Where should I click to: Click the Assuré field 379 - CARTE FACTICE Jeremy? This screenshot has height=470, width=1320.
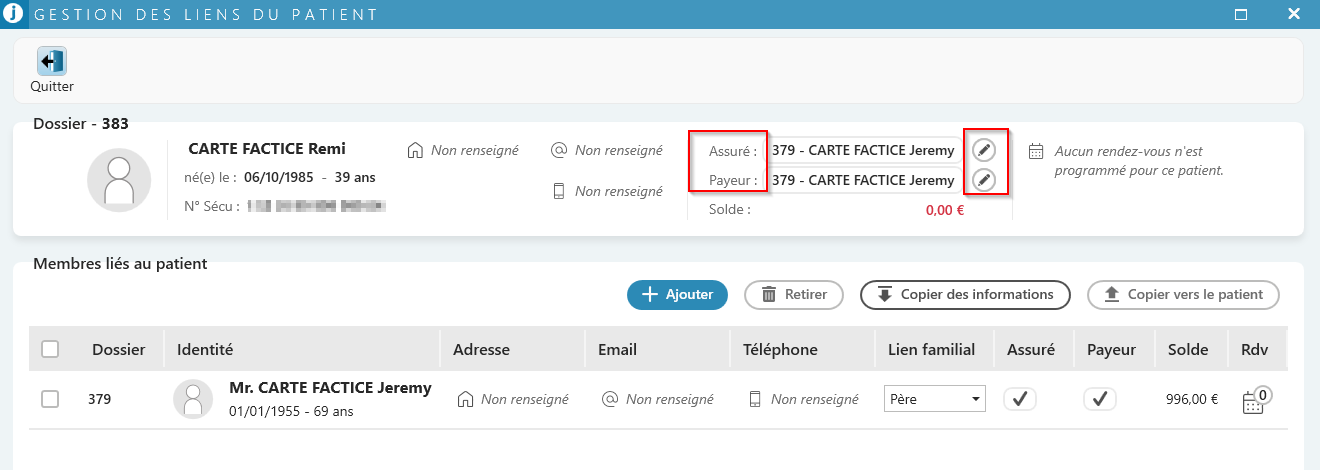863,150
